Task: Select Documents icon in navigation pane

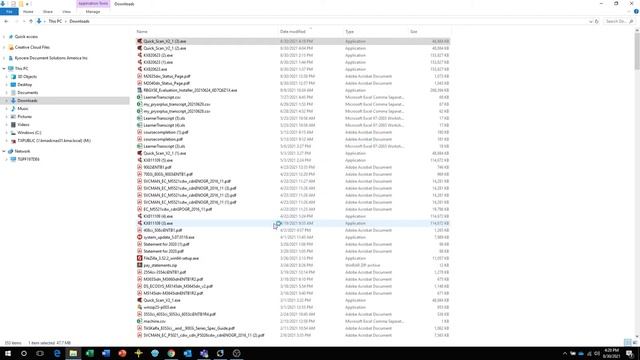Action: 13,93
